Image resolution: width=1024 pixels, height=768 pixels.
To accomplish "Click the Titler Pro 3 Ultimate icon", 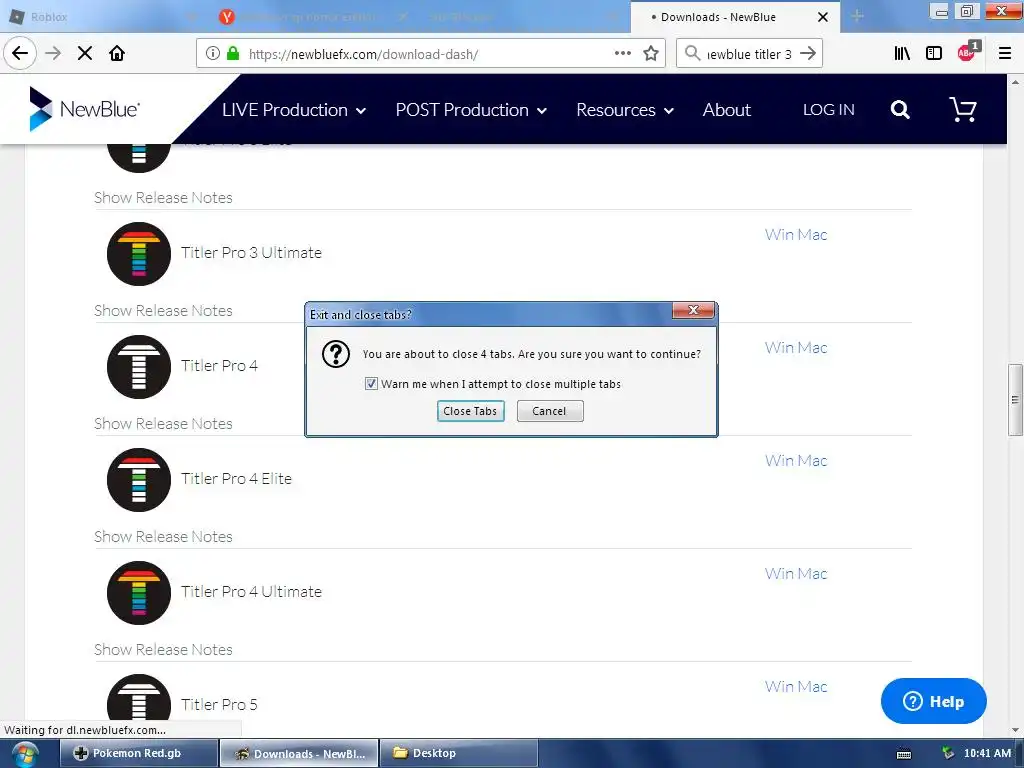I will tap(138, 253).
